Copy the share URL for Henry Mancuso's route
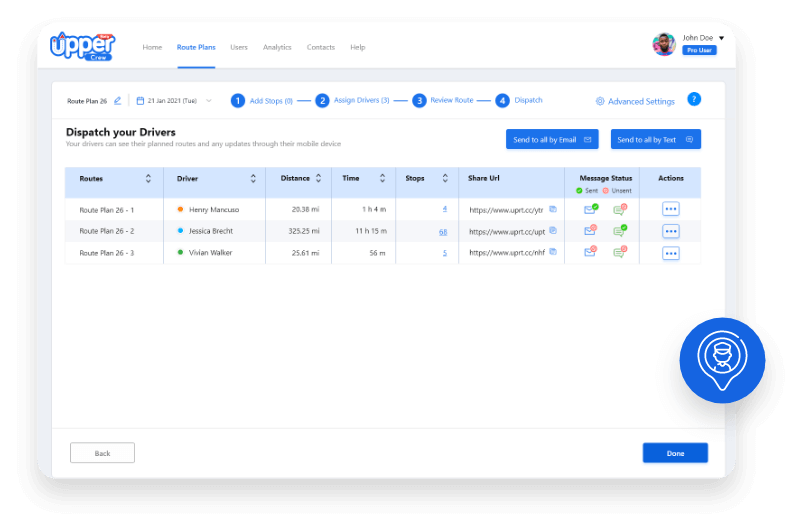803x531 pixels. [553, 209]
